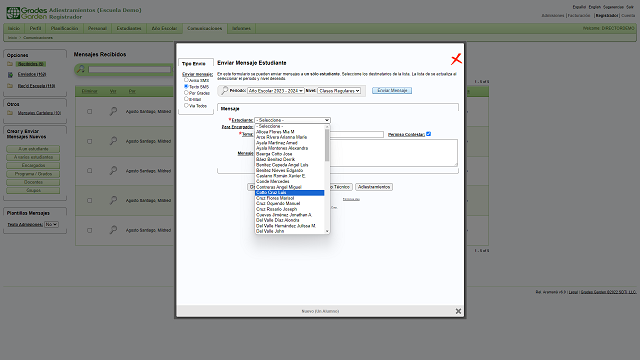
Task: Open the Enviados messages link
Action: [x=32, y=75]
